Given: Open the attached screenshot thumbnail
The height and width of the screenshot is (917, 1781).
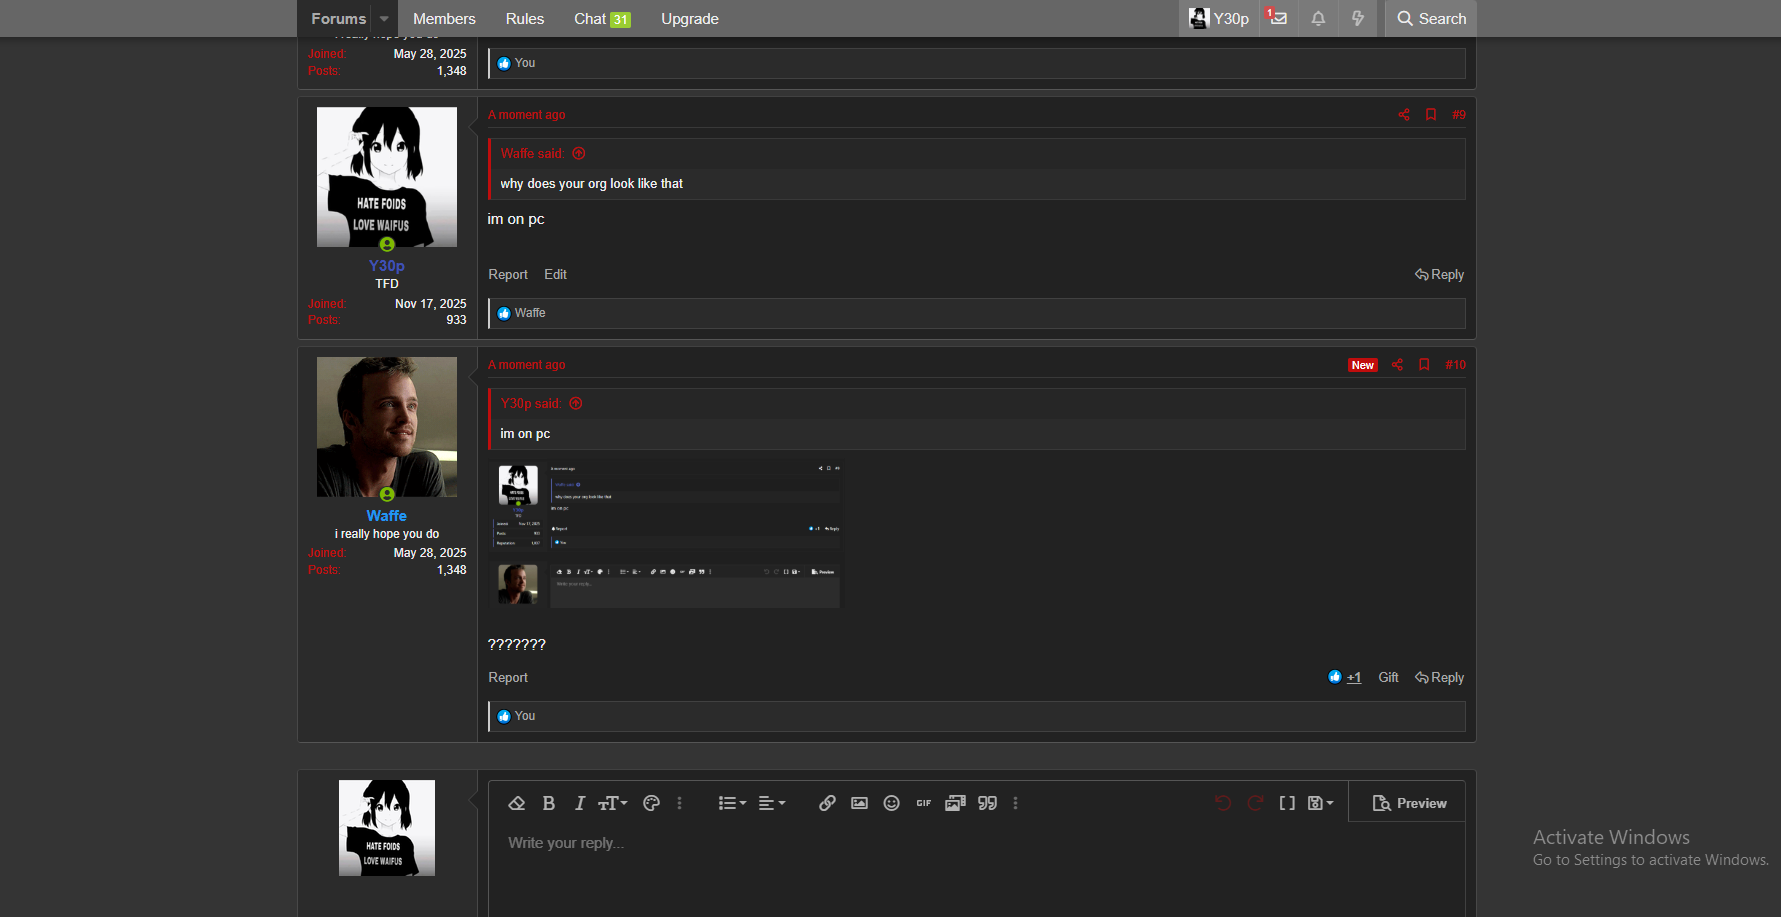Looking at the screenshot, I should point(666,535).
